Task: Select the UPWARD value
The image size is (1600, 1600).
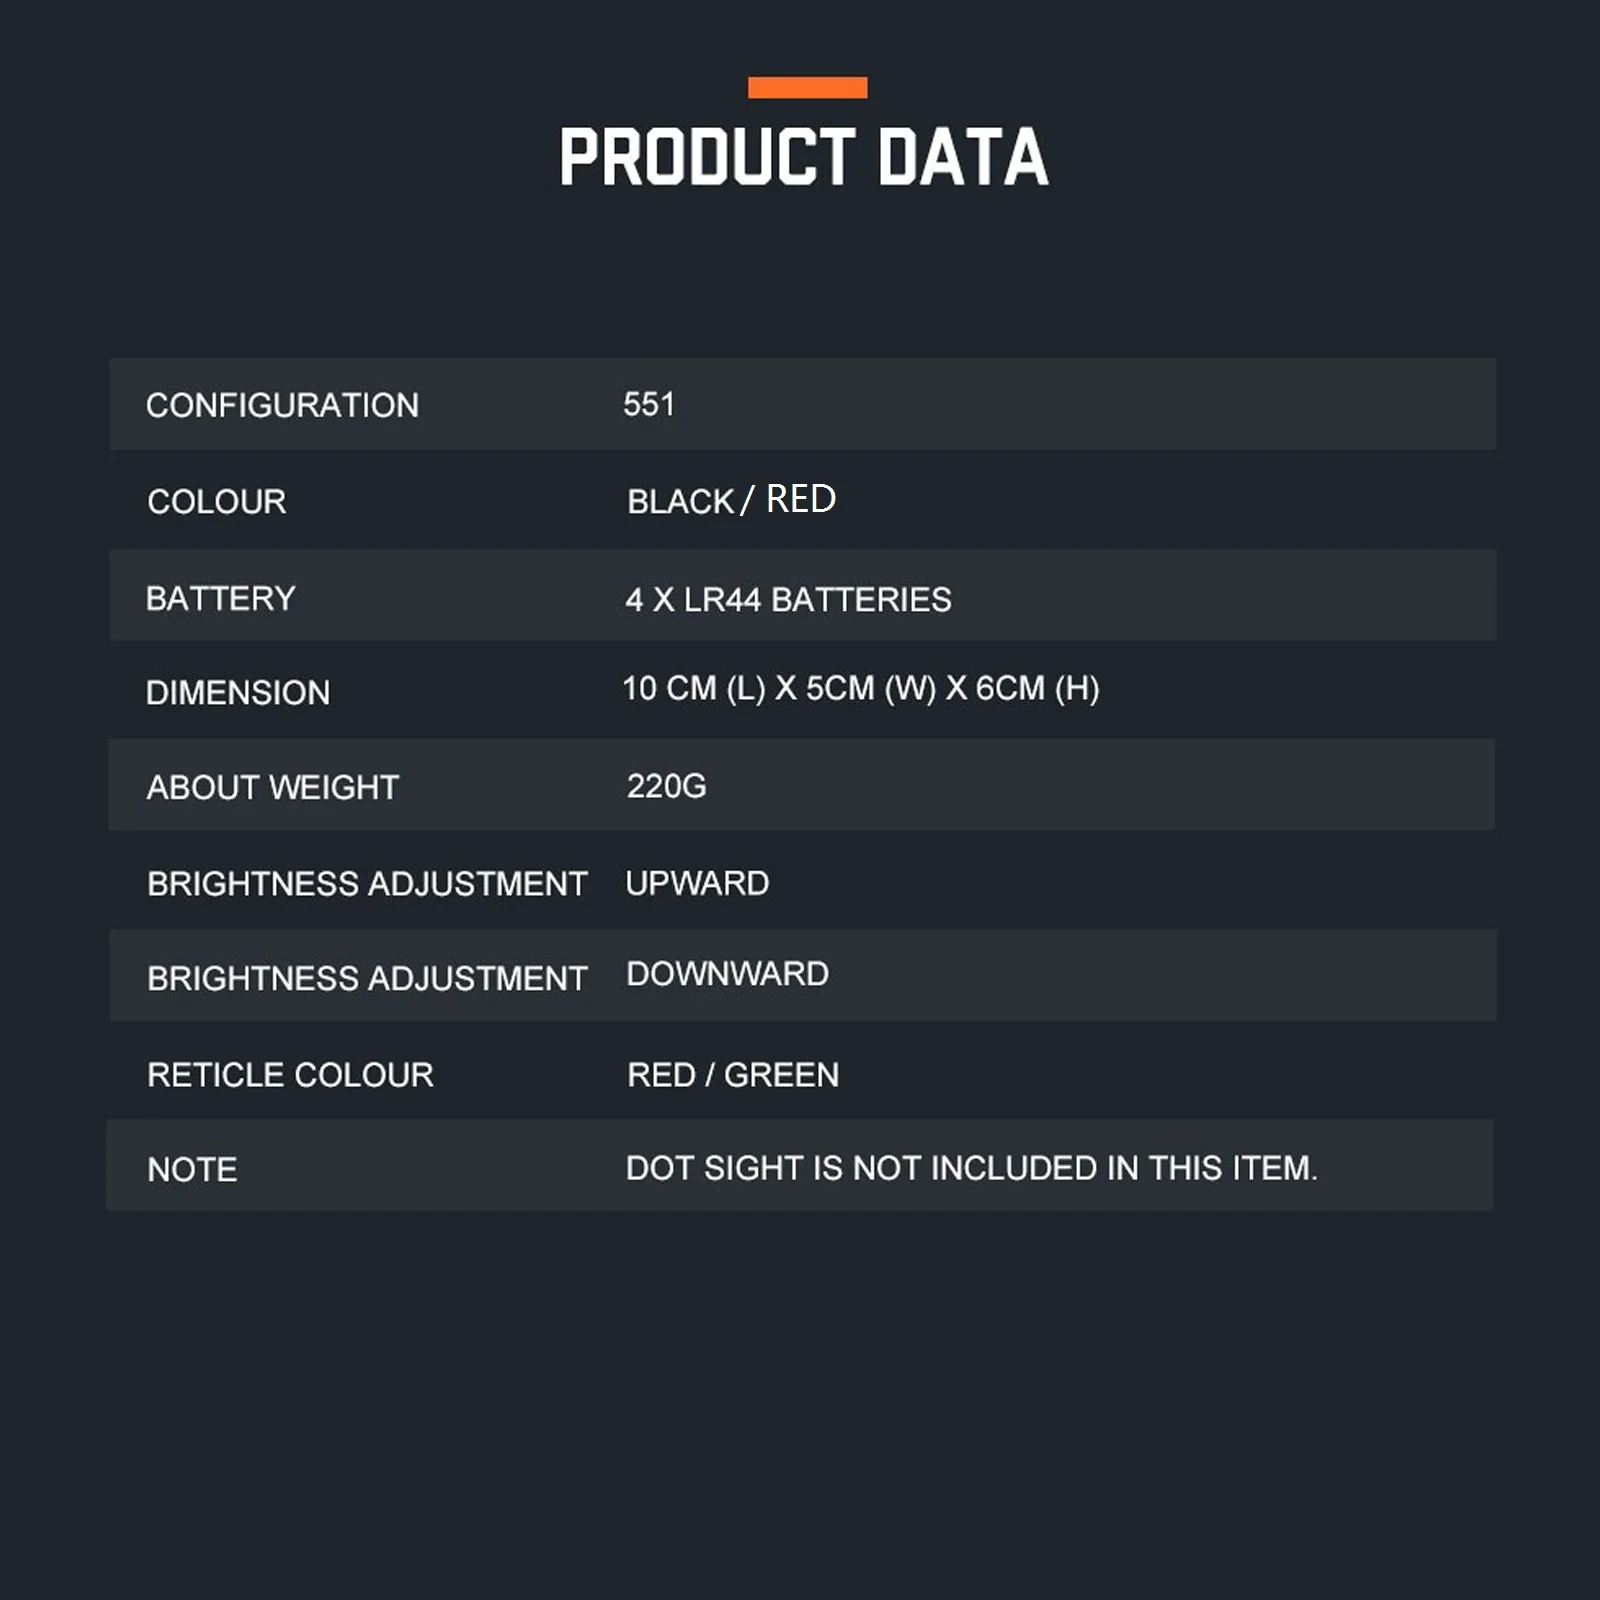Action: [697, 883]
